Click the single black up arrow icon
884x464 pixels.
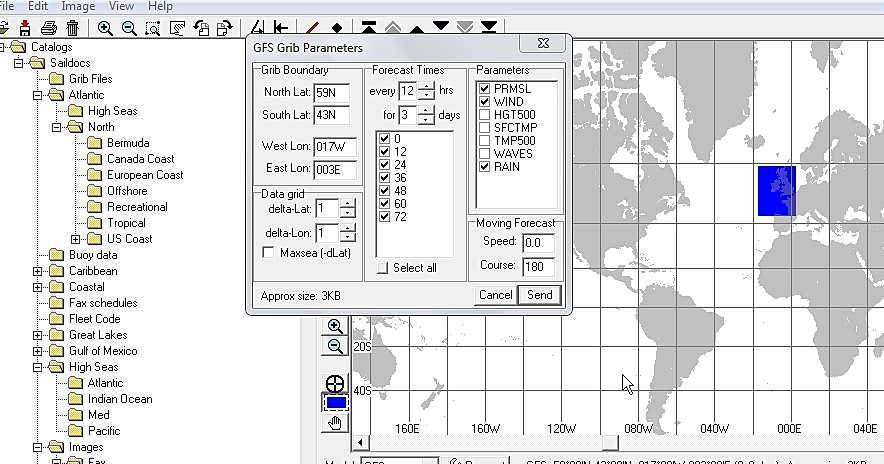point(417,29)
